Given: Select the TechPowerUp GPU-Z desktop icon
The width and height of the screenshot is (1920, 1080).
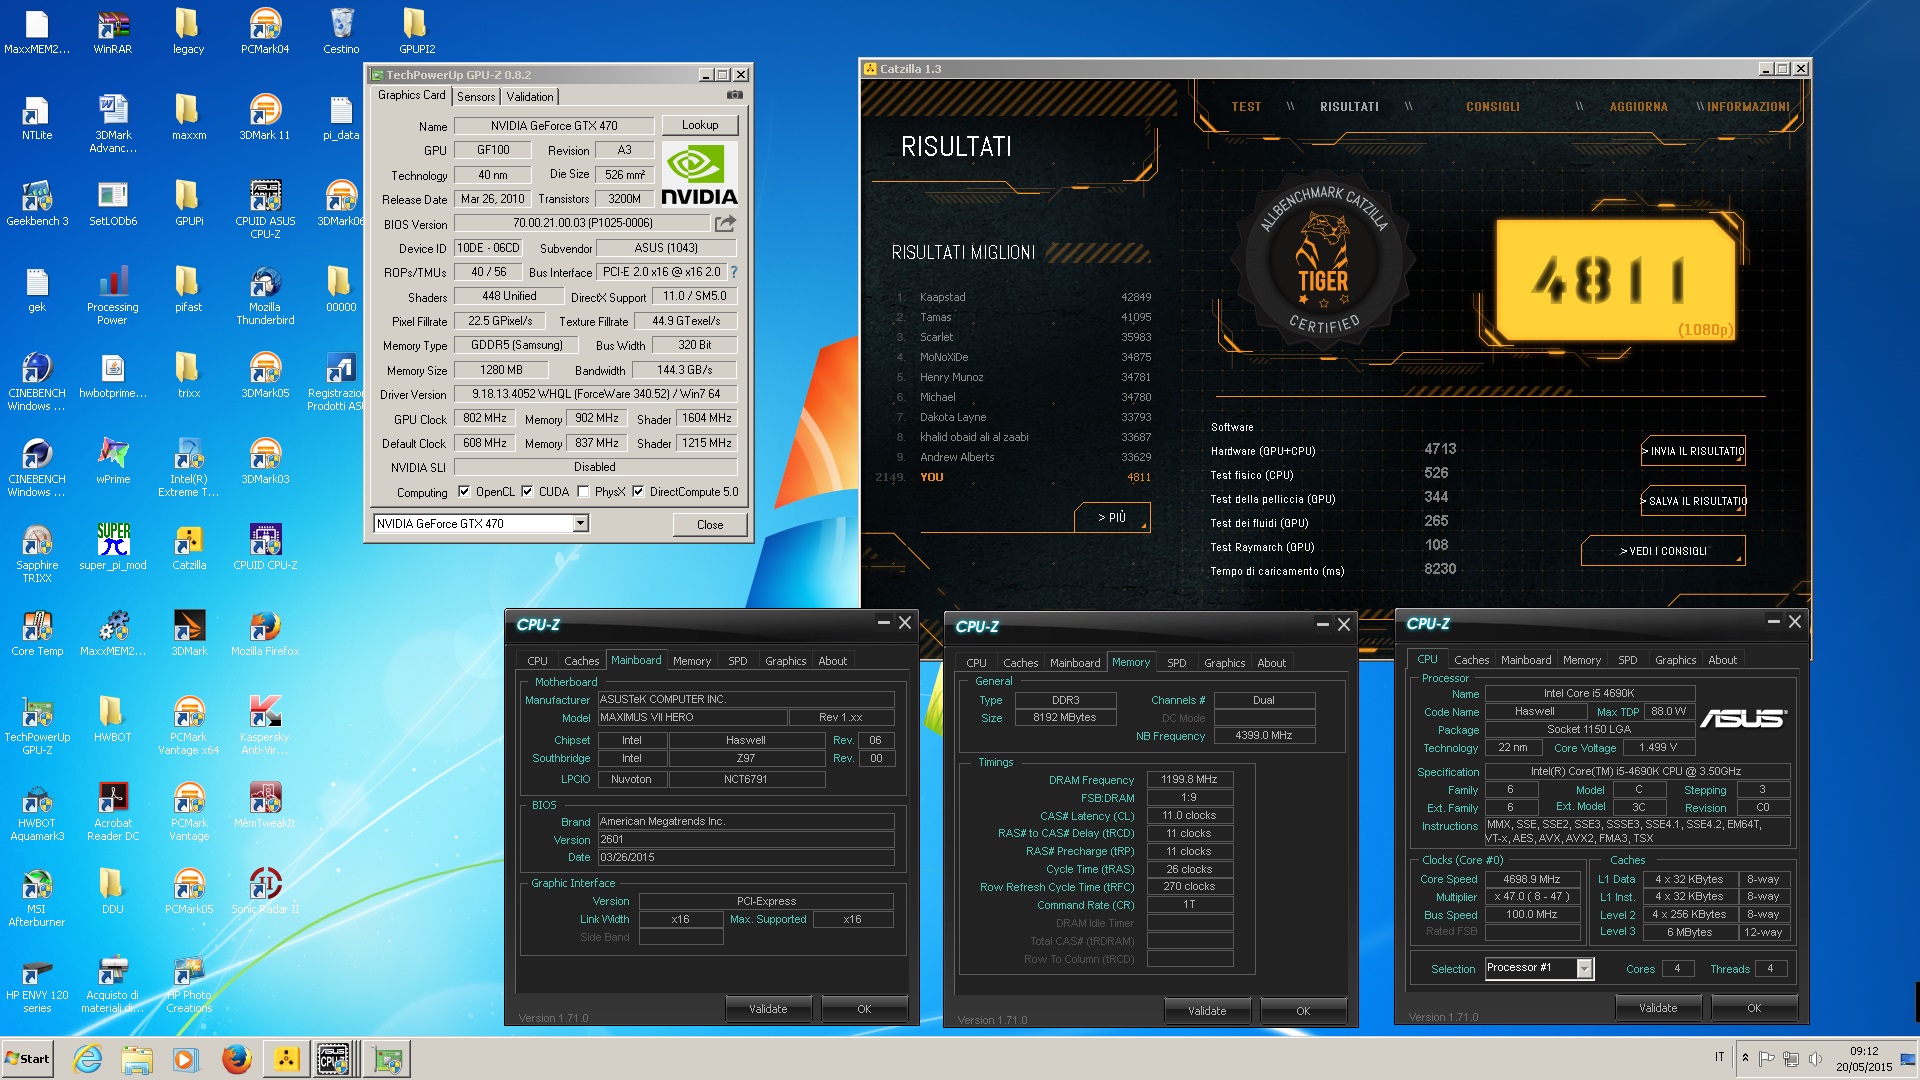Looking at the screenshot, I should [x=37, y=725].
